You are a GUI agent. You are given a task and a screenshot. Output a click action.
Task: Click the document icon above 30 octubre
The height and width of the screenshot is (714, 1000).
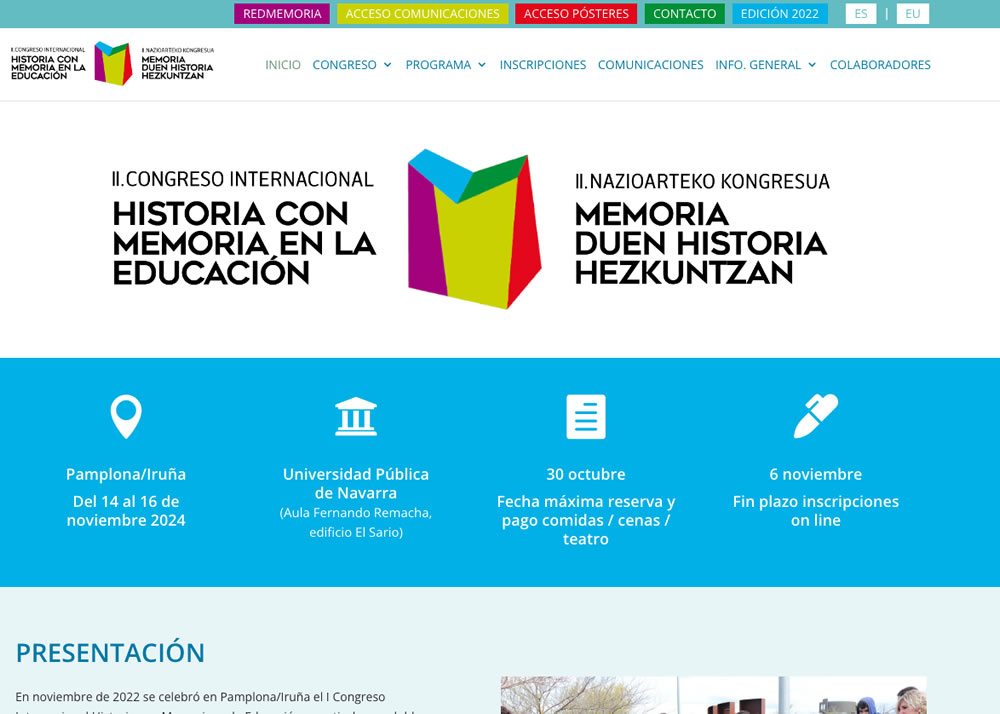pos(586,416)
